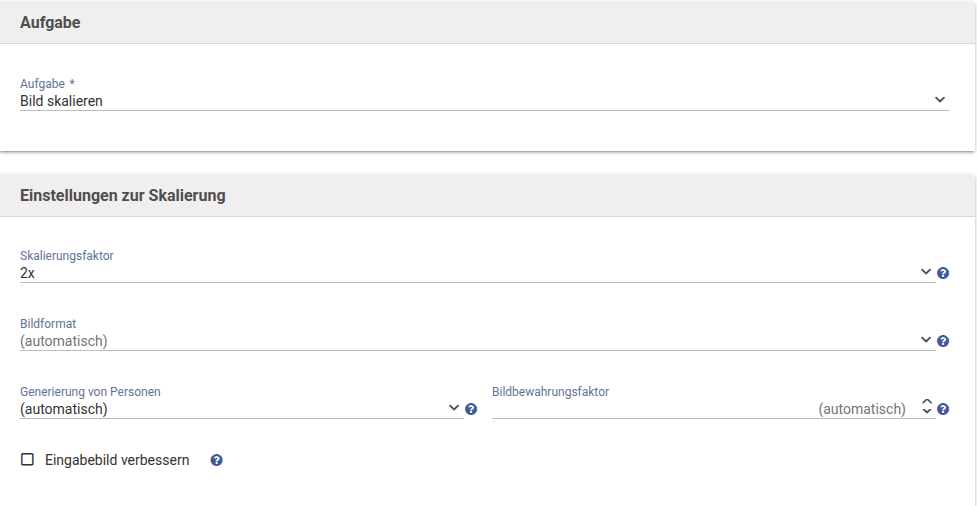
Task: Enable the Eingabebild verbessern checkbox
Action: tap(28, 460)
